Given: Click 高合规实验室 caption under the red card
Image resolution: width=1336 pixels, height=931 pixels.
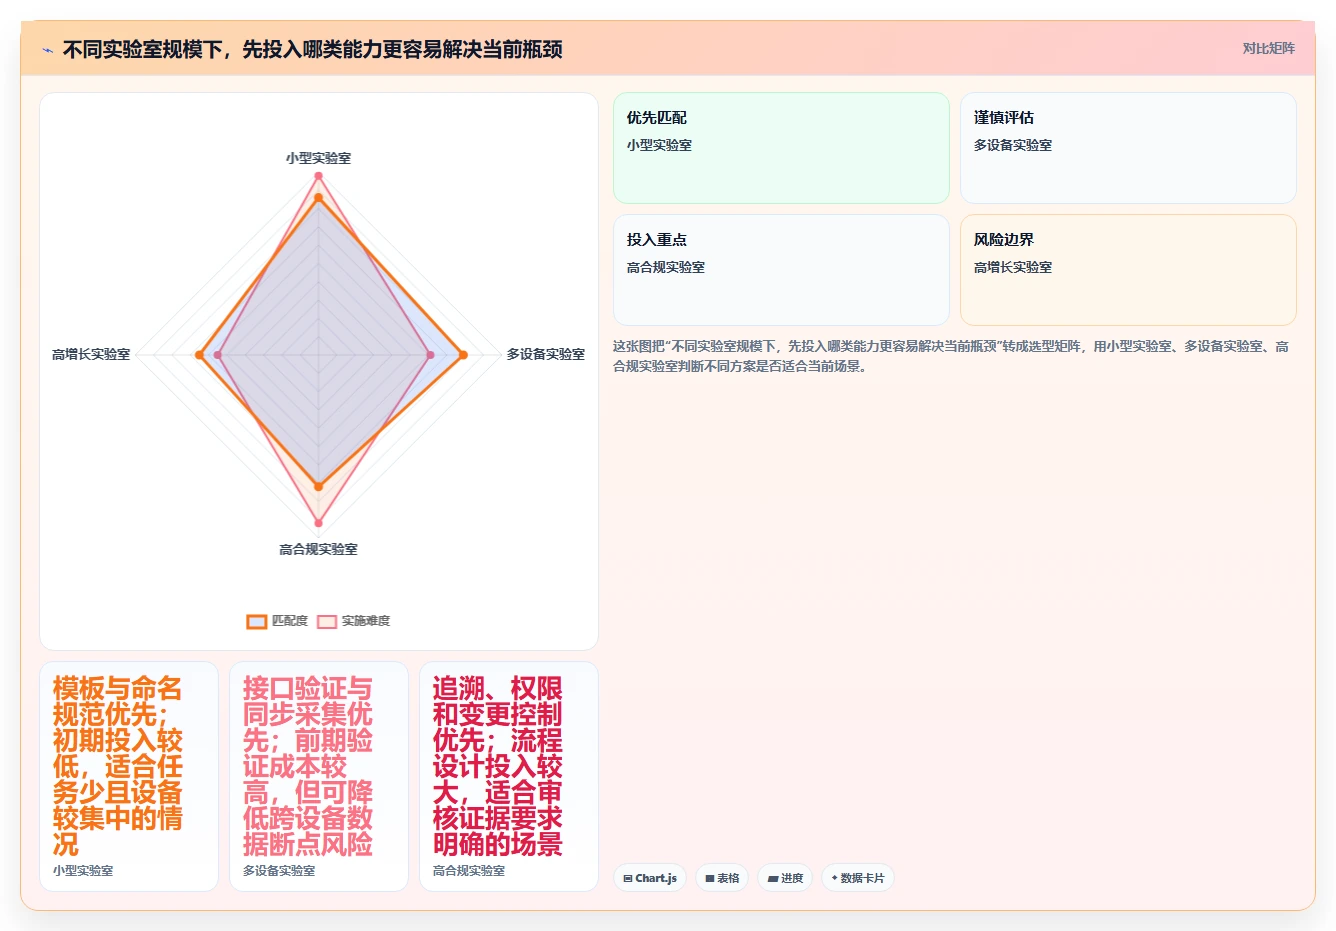Looking at the screenshot, I should click(x=469, y=871).
